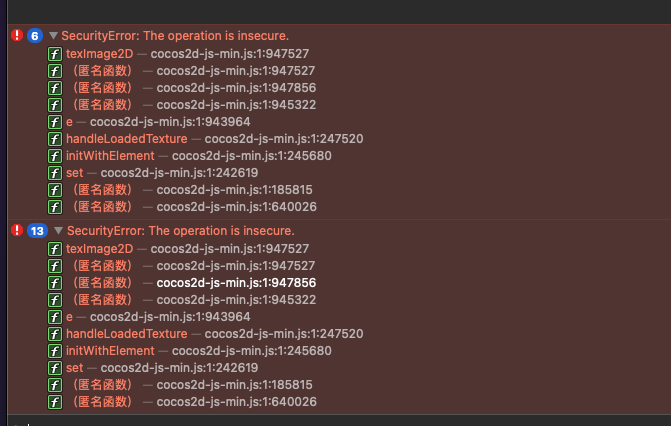
Task: Open cocos2d-js-min.js:1:245680 link in second error
Action: tap(251, 350)
